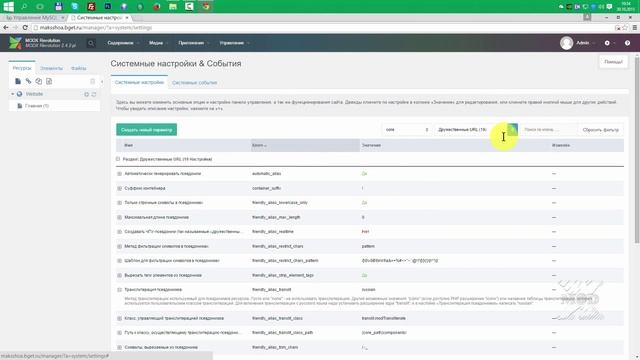This screenshot has width=640, height=360.
Task: Open the Содержимое top menu
Action: (123, 43)
